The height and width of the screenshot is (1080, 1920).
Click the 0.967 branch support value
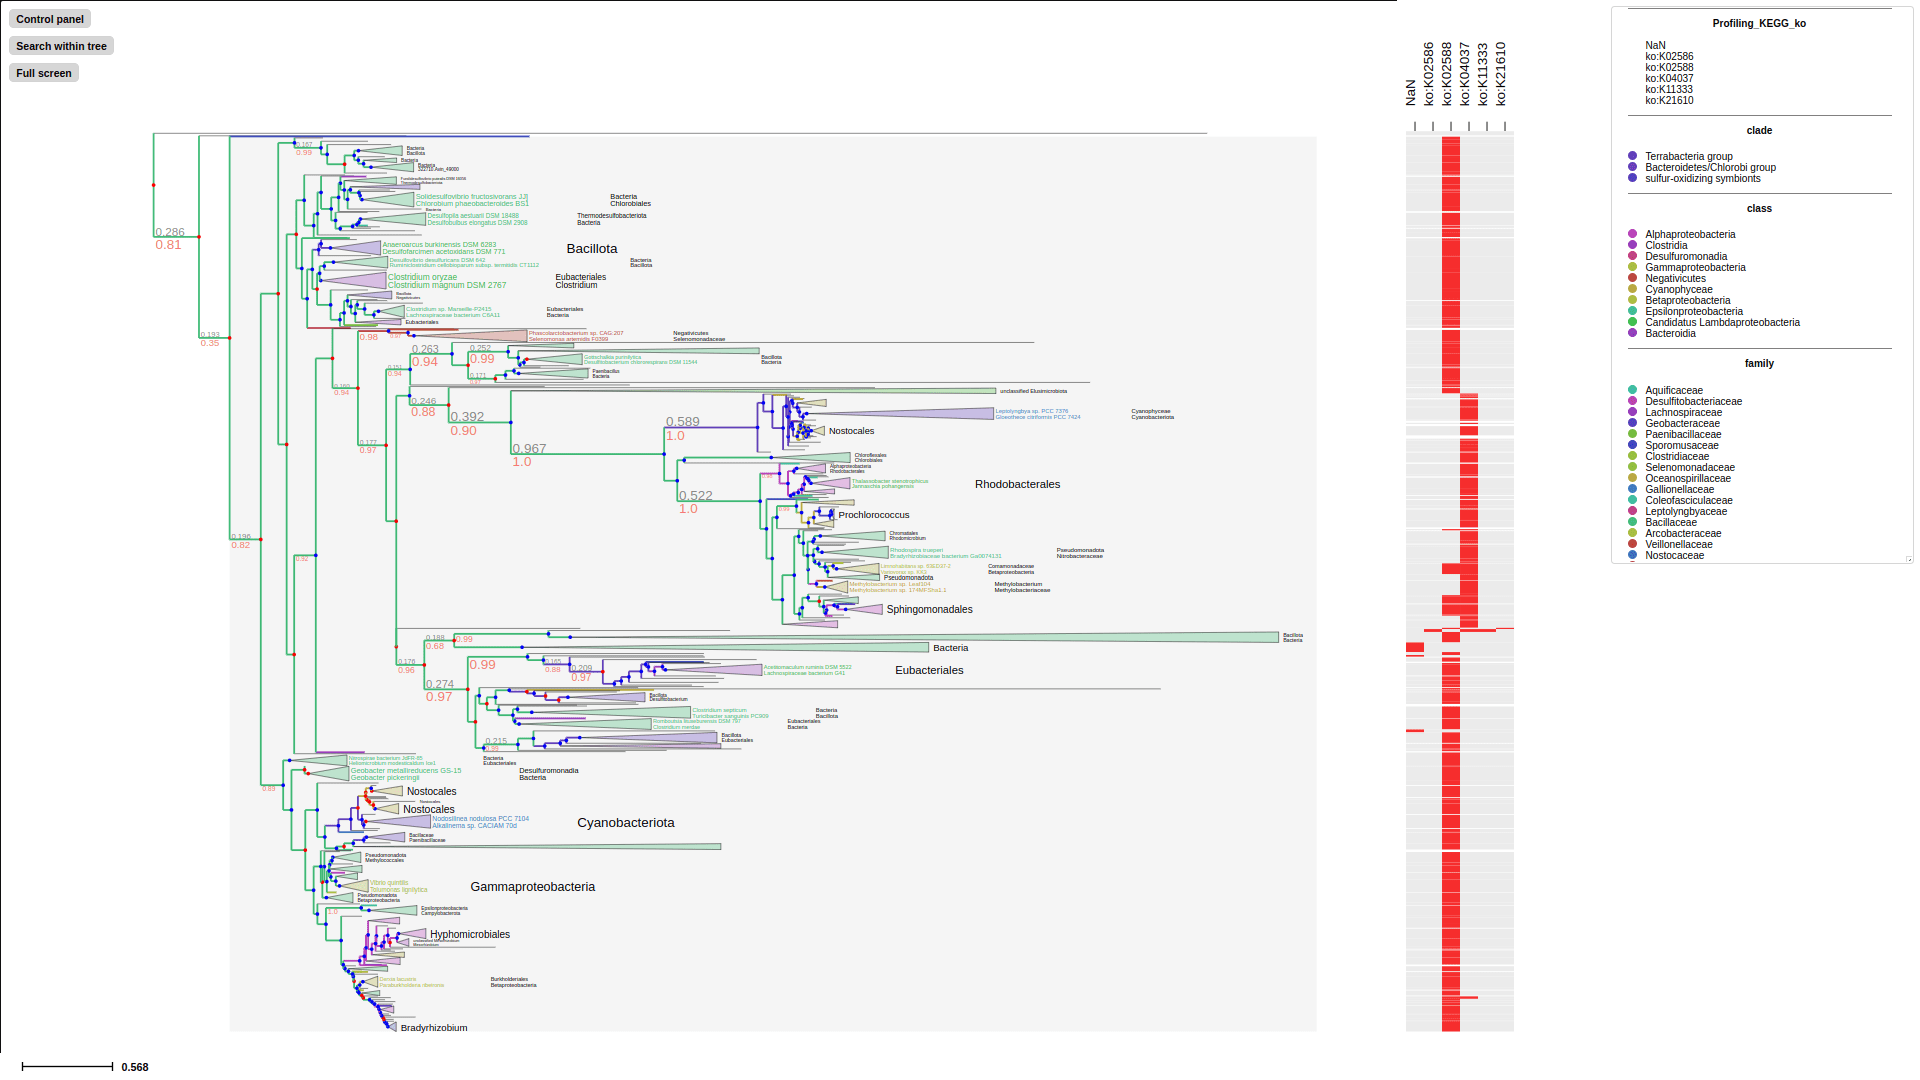pos(530,449)
